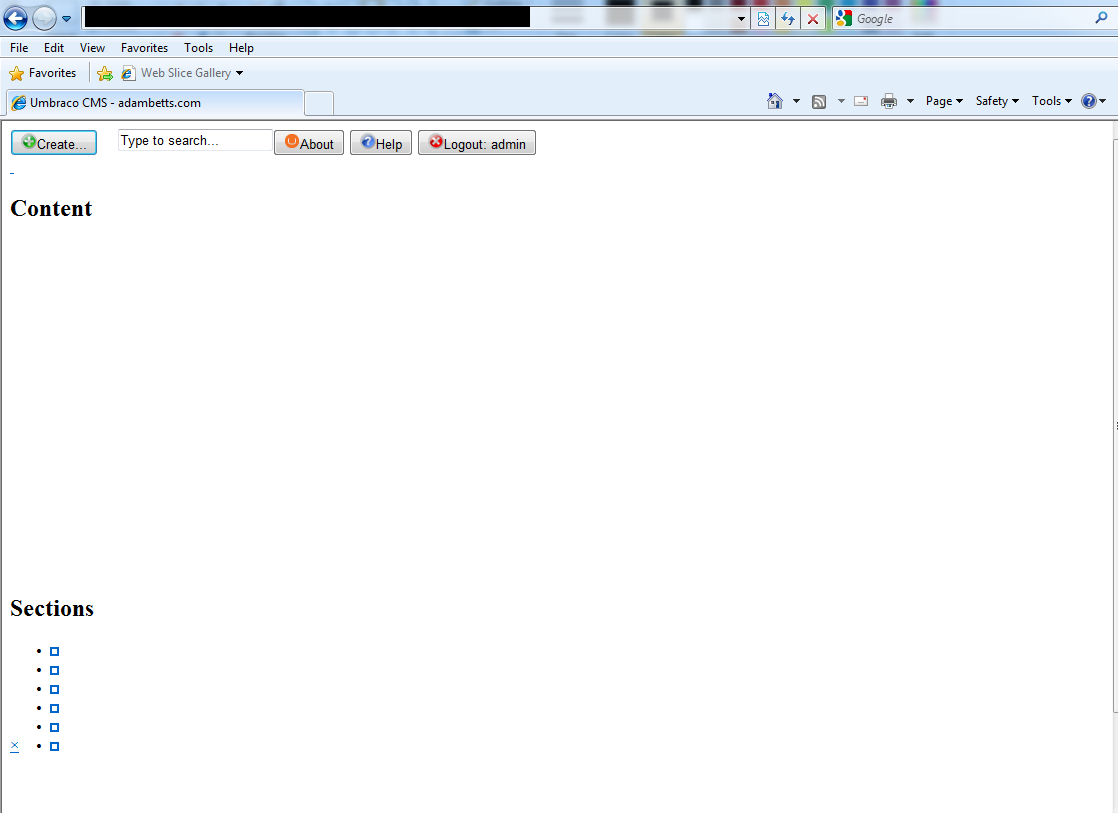The height and width of the screenshot is (813, 1118).
Task: Click the blue Help question mark icon
Action: [1089, 101]
